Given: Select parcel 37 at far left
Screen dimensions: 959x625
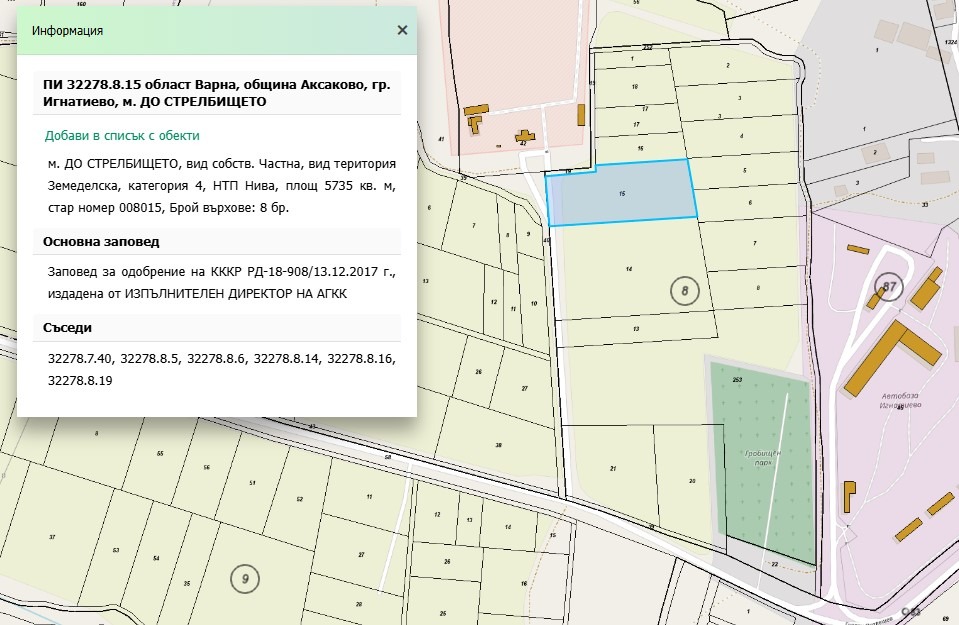Looking at the screenshot, I should coord(52,537).
